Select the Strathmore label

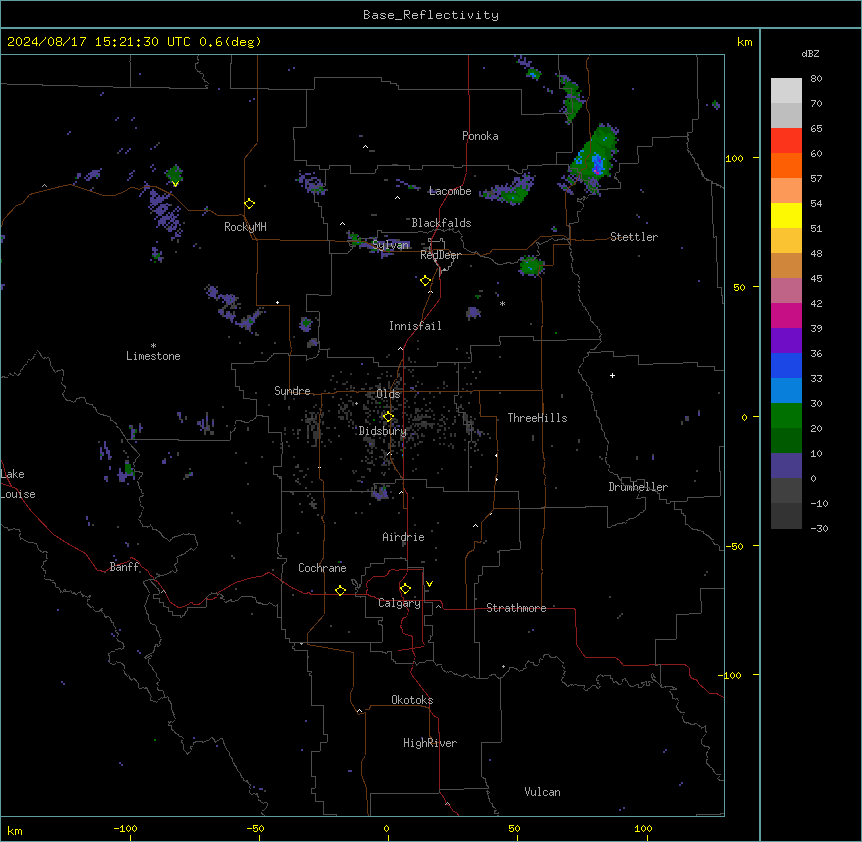click(516, 608)
